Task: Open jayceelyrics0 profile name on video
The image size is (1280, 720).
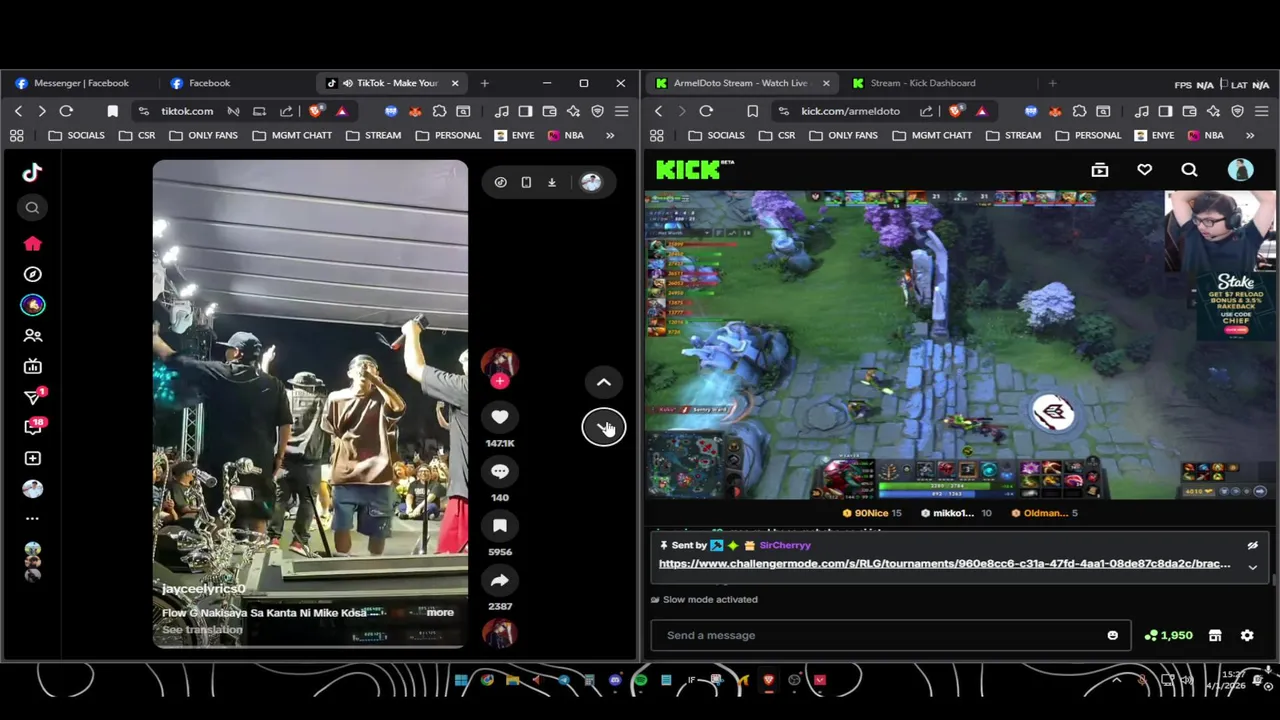Action: pyautogui.click(x=203, y=589)
